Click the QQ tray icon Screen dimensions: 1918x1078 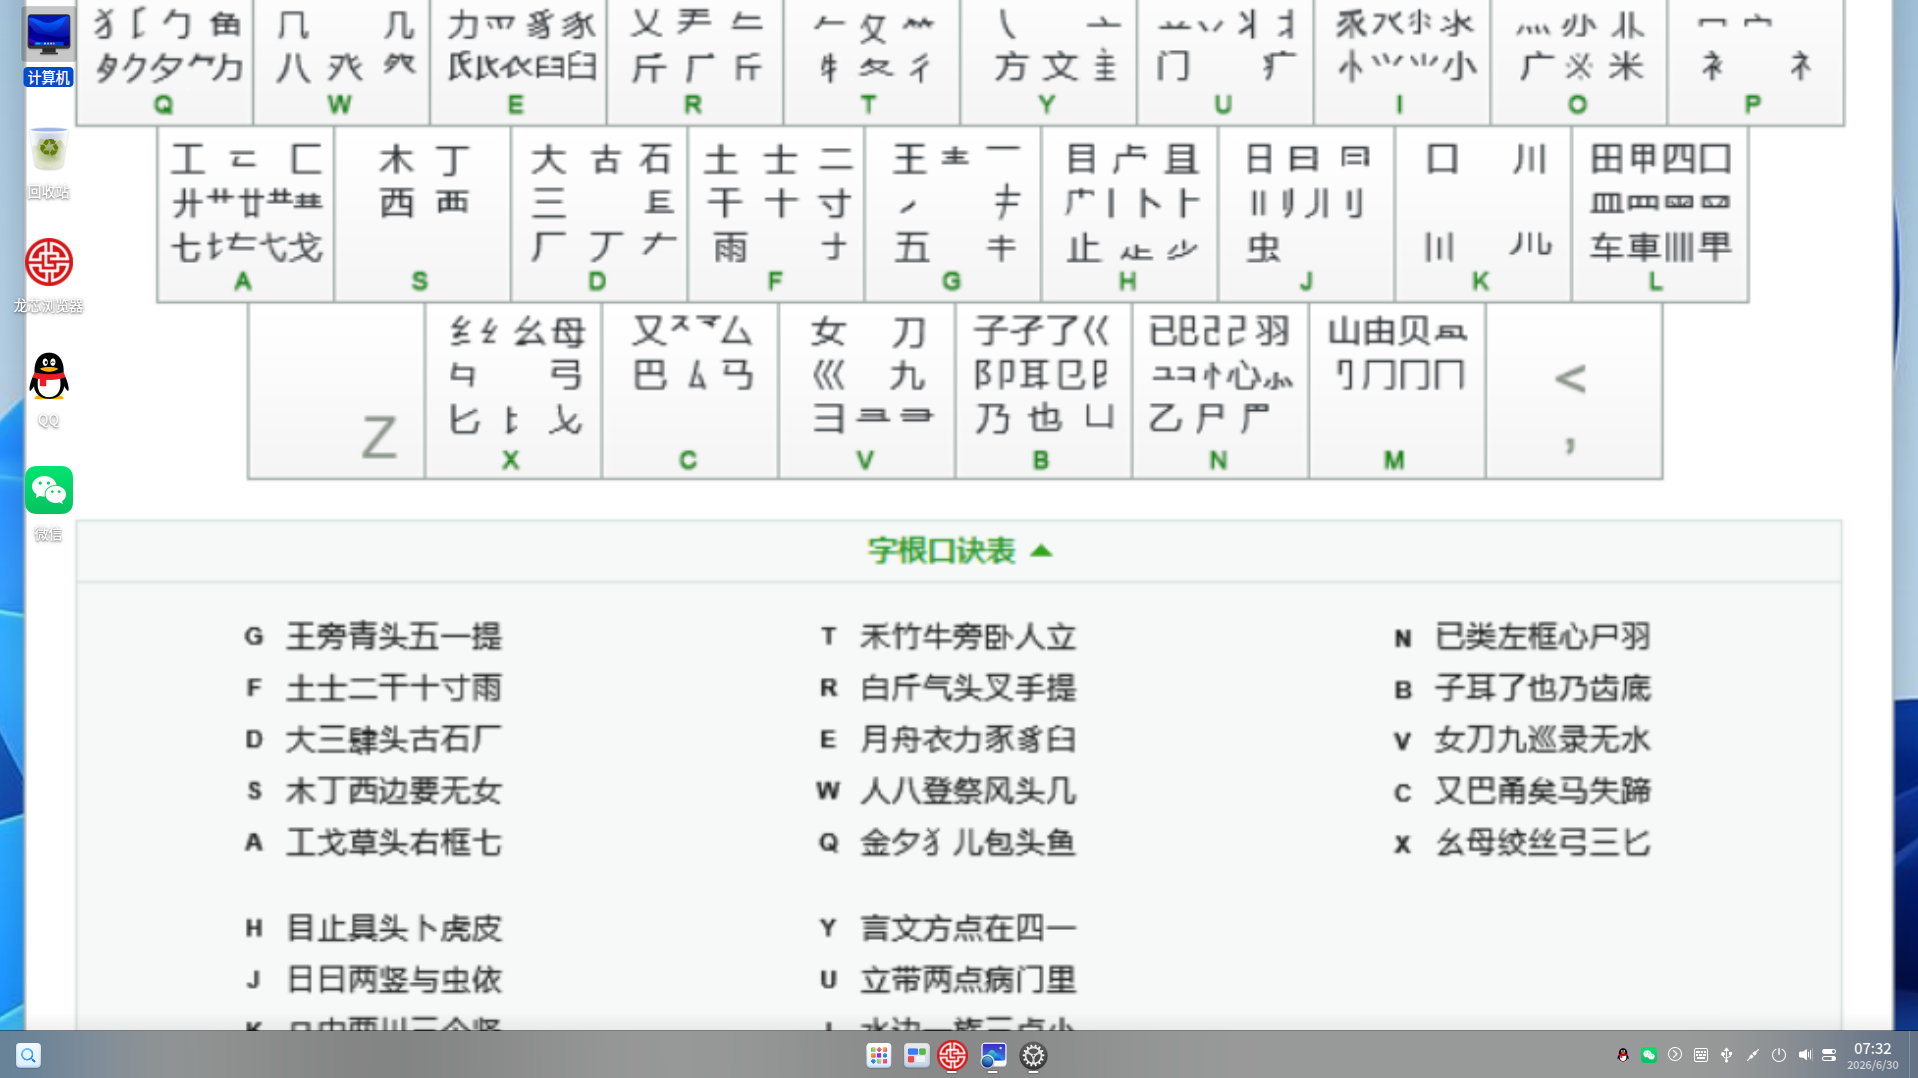(1623, 1055)
